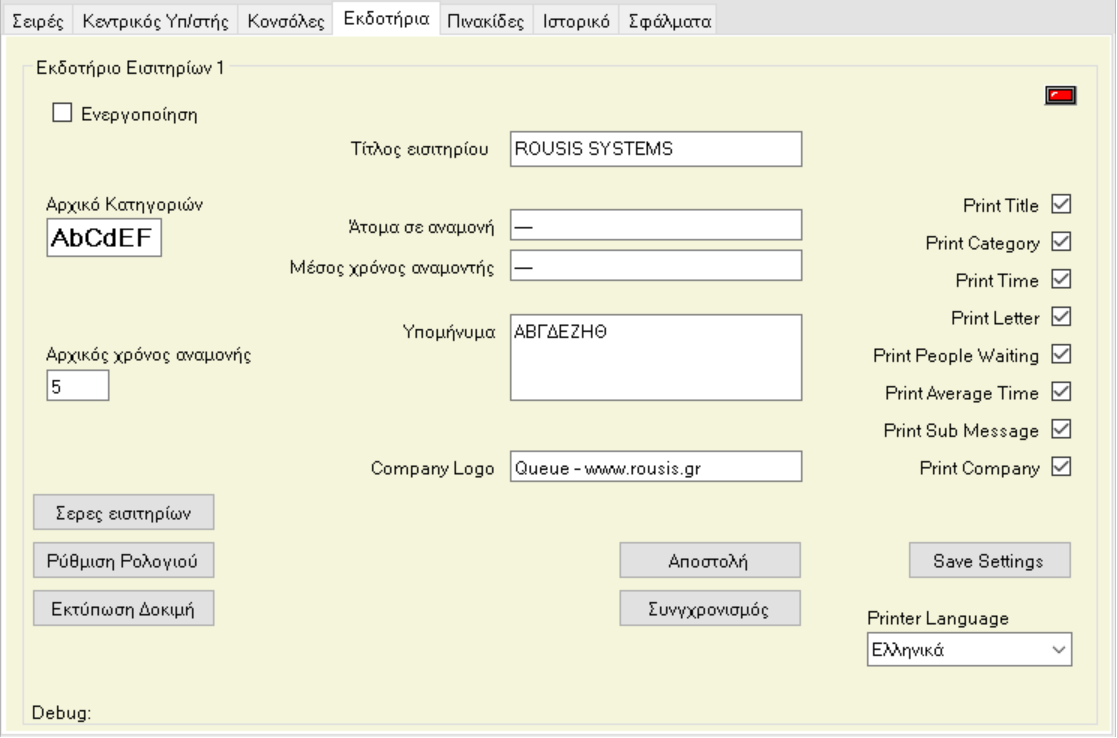The height and width of the screenshot is (738, 1117).
Task: Open the Κονσόλες tab
Action: click(x=288, y=22)
